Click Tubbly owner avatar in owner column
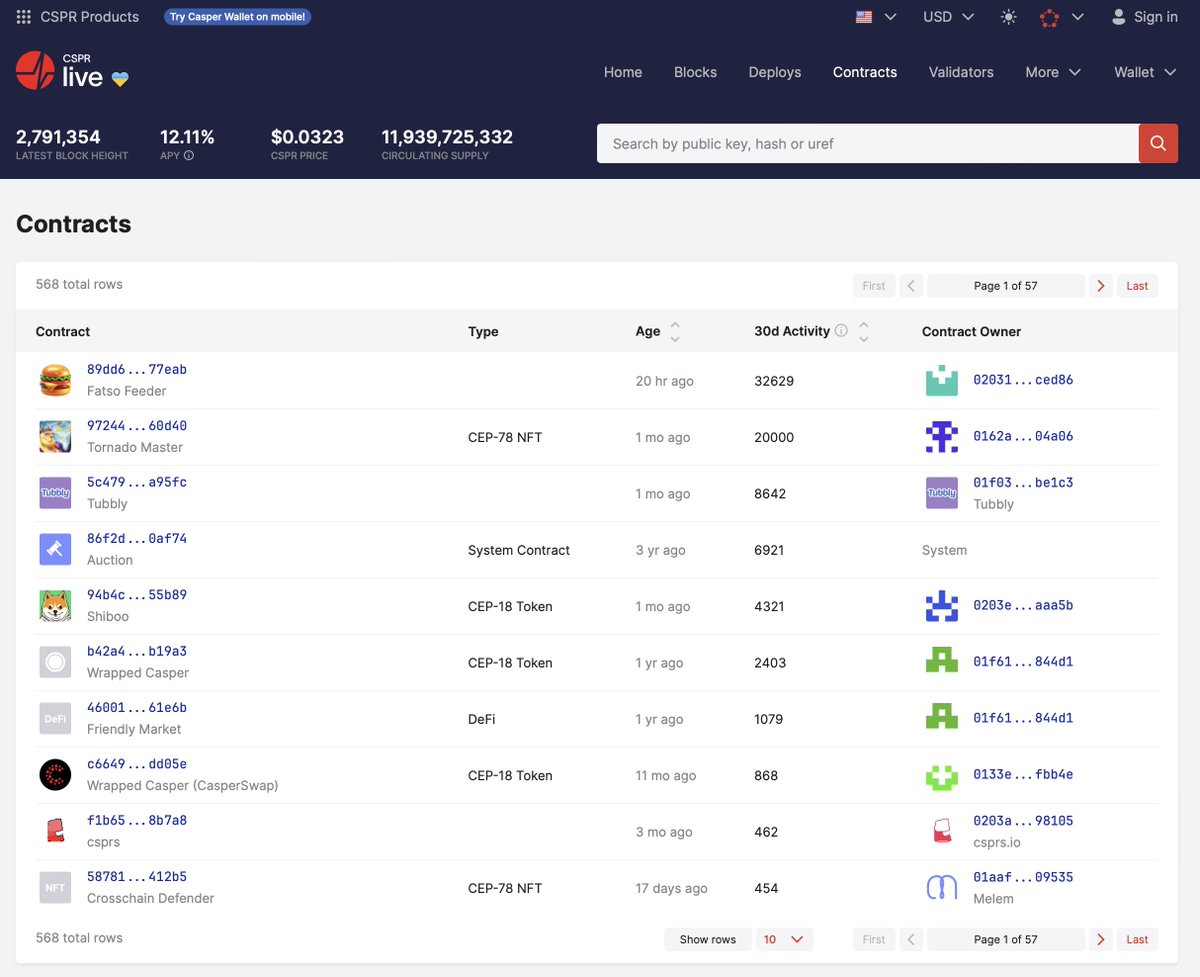Screen dimensions: 1200x977 (x=942, y=493)
